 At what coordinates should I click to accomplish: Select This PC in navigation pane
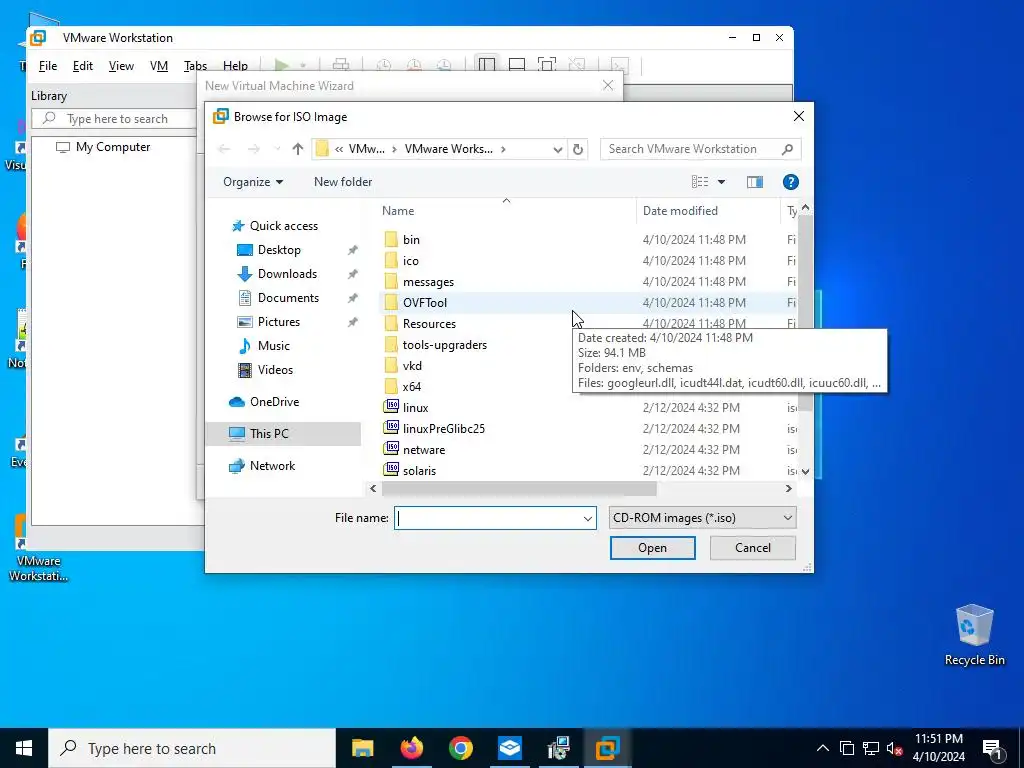tap(283, 434)
